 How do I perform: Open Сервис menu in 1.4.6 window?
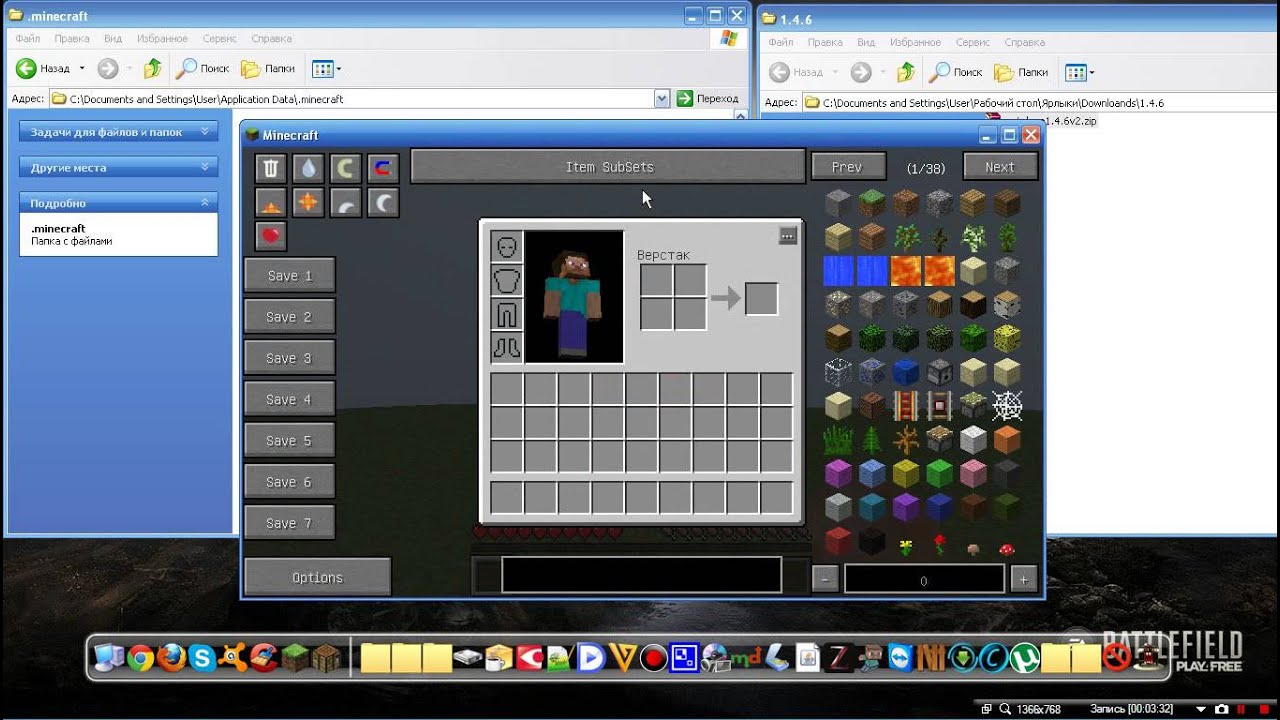click(x=973, y=43)
